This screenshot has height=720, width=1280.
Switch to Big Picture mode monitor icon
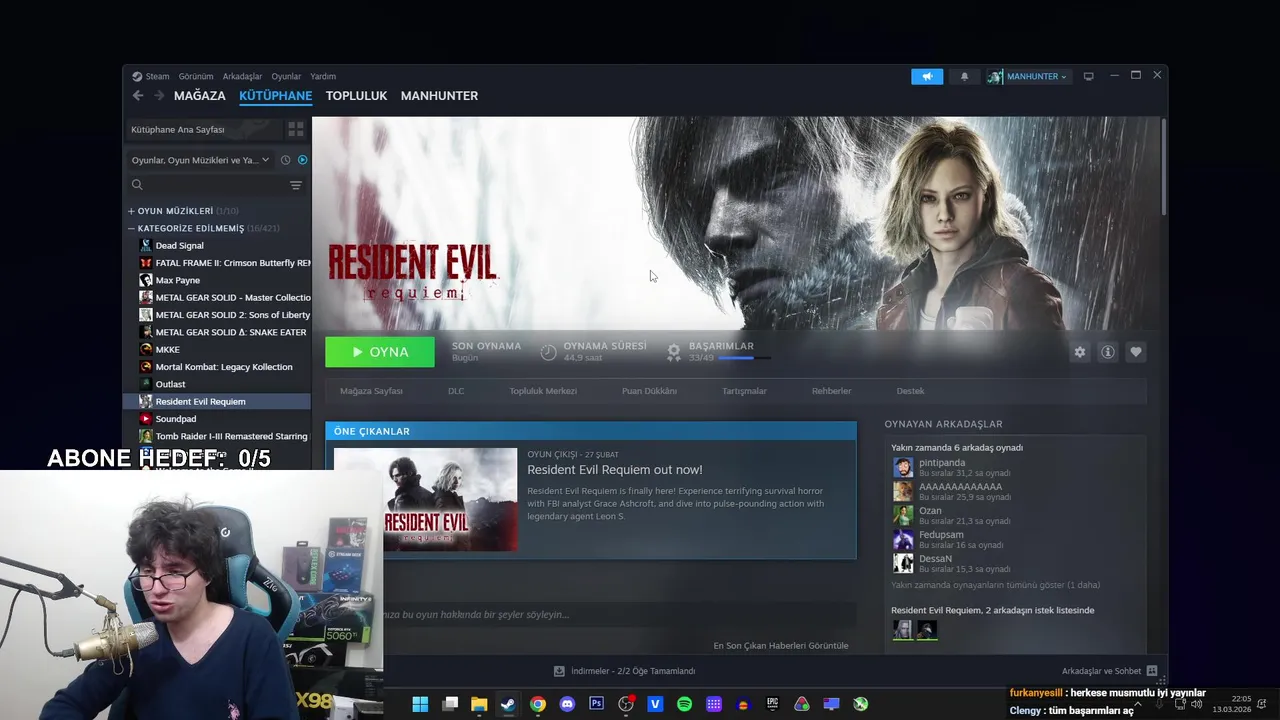coord(1088,76)
